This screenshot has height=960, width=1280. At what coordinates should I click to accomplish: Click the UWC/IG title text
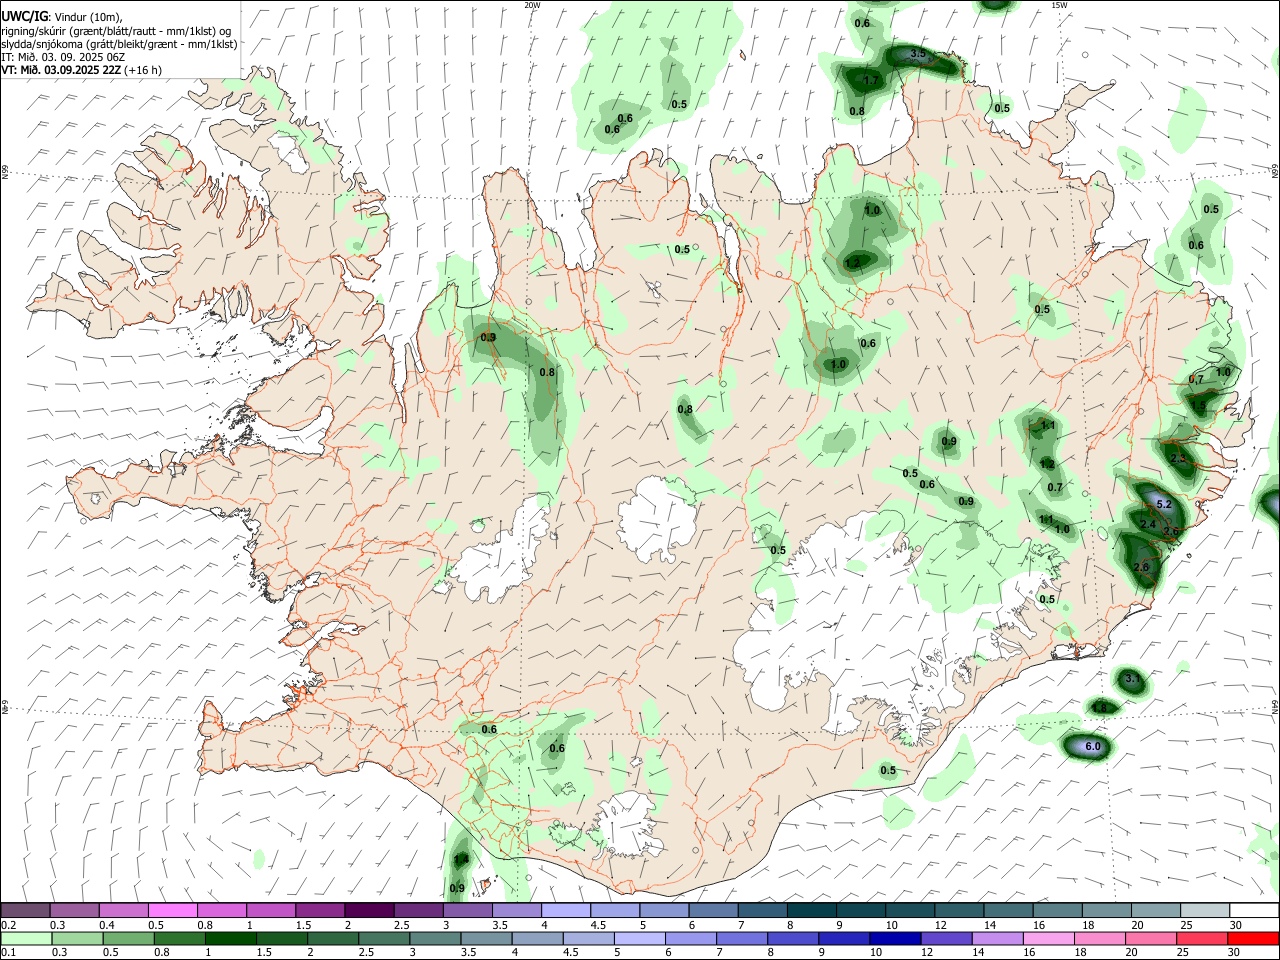coord(24,17)
